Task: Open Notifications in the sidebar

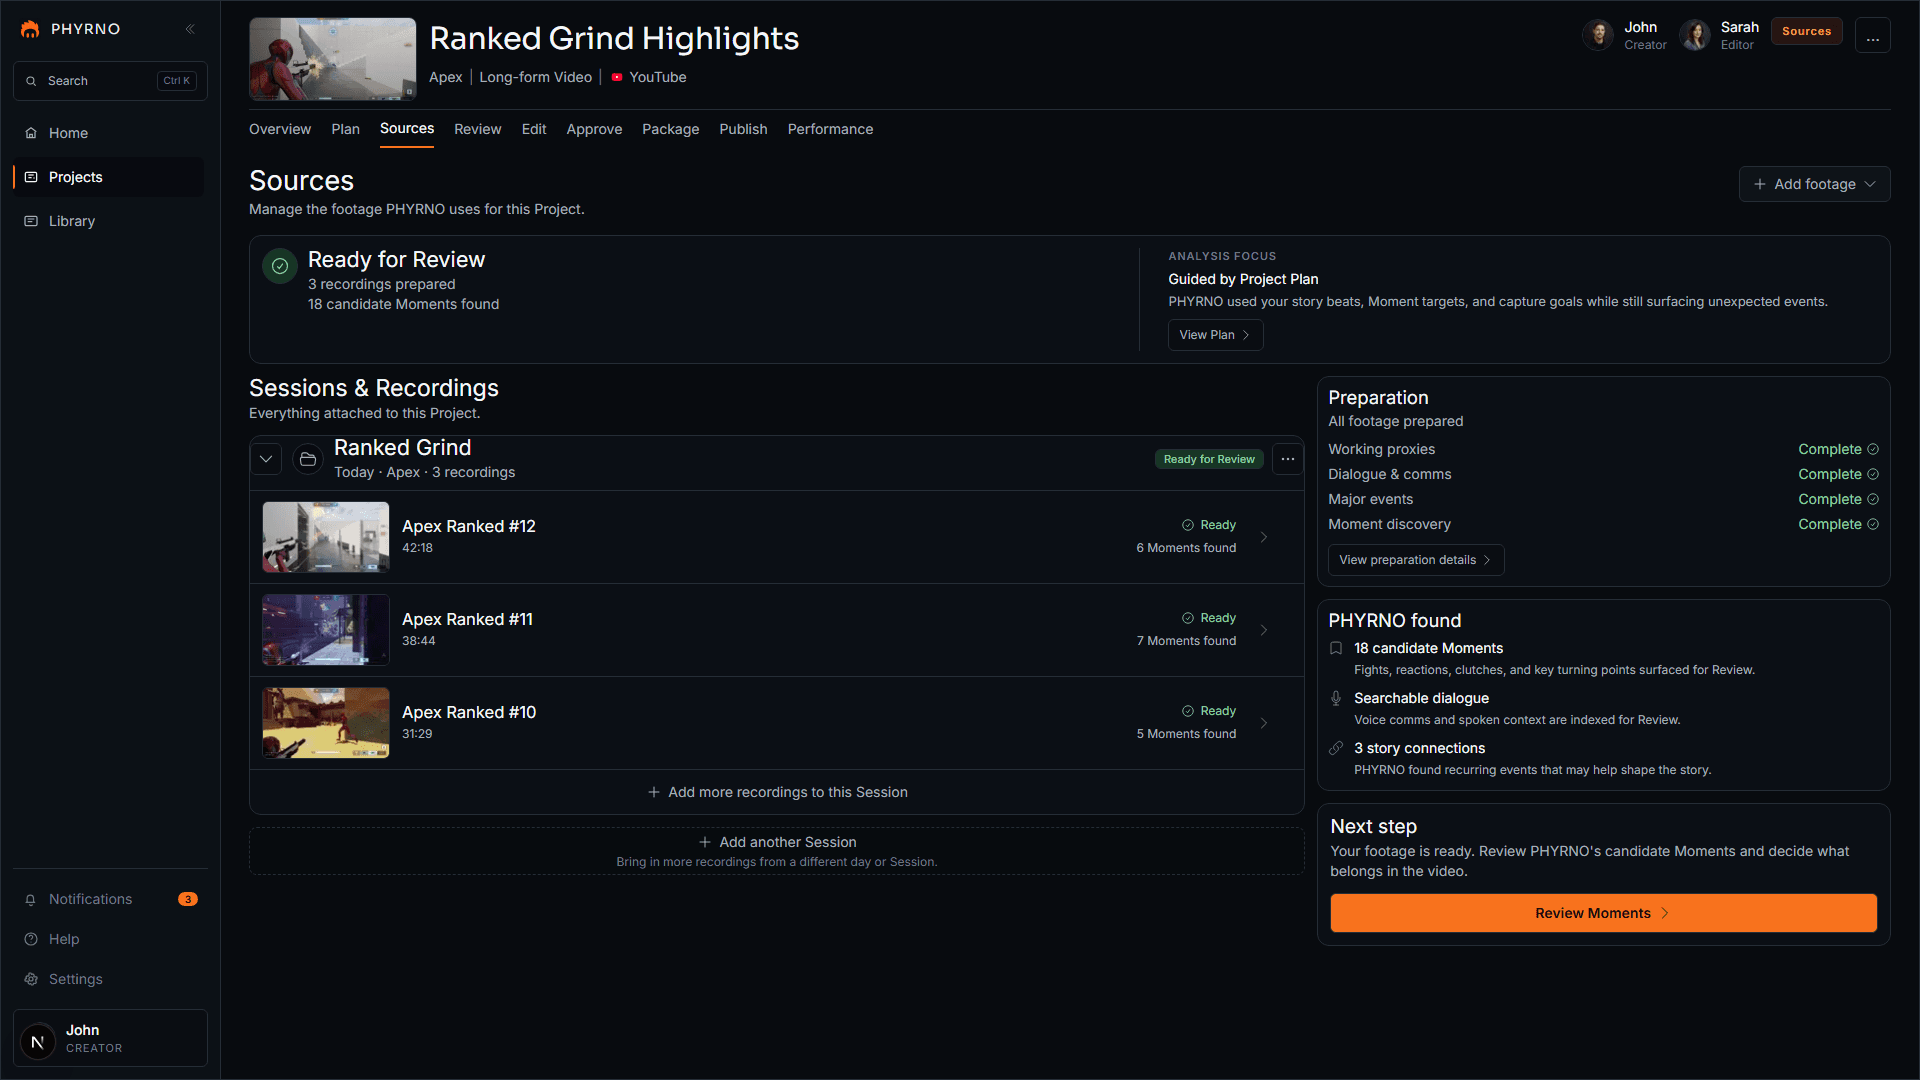Action: point(109,899)
